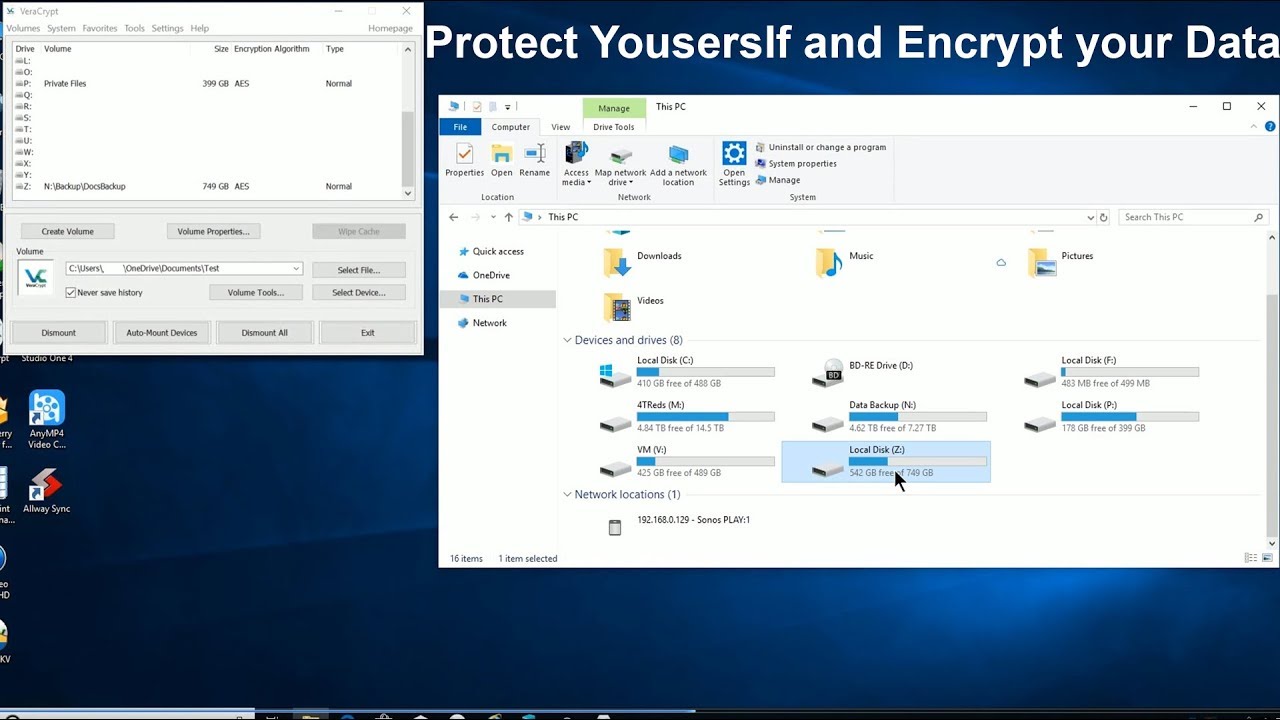Select the BD-RE Drive (D:) icon
1280x720 pixels.
click(828, 374)
